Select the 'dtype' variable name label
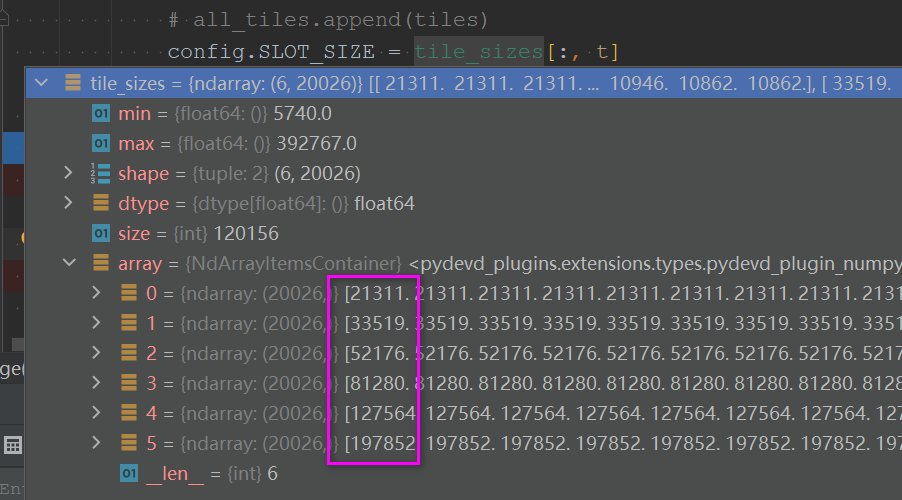 click(x=143, y=203)
